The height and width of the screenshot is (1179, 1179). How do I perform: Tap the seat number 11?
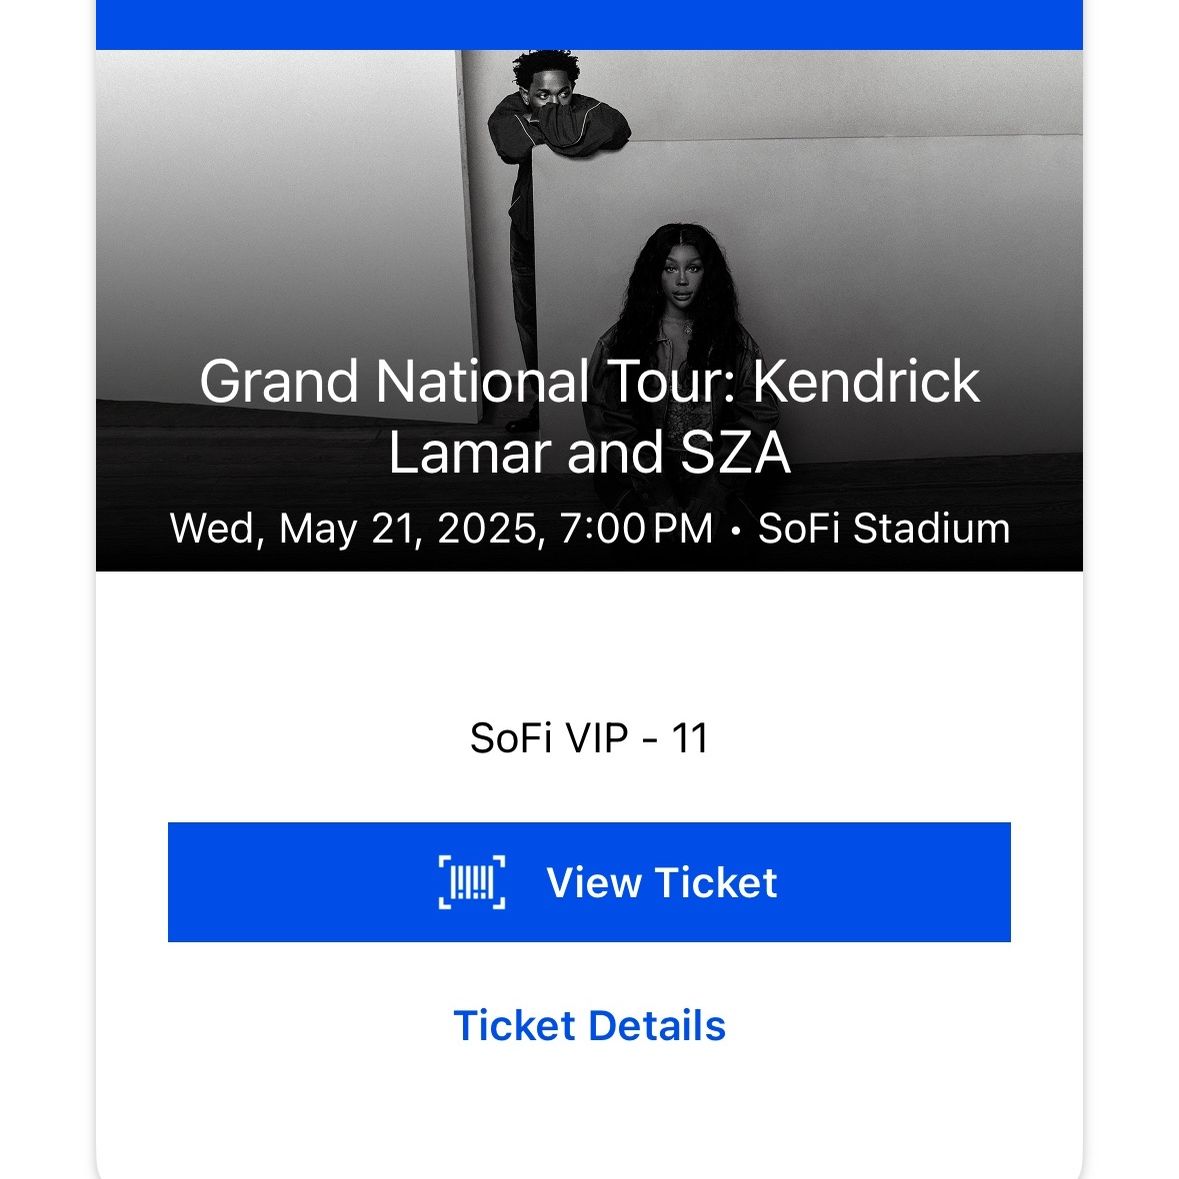point(690,738)
